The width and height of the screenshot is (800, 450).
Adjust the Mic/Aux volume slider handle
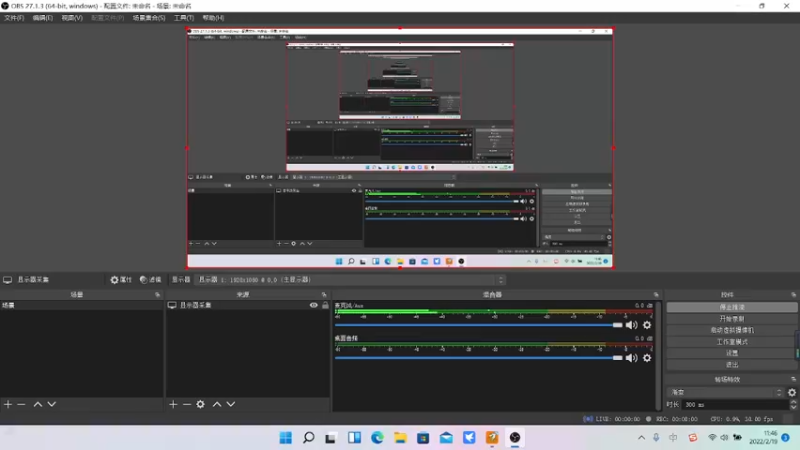pos(617,325)
